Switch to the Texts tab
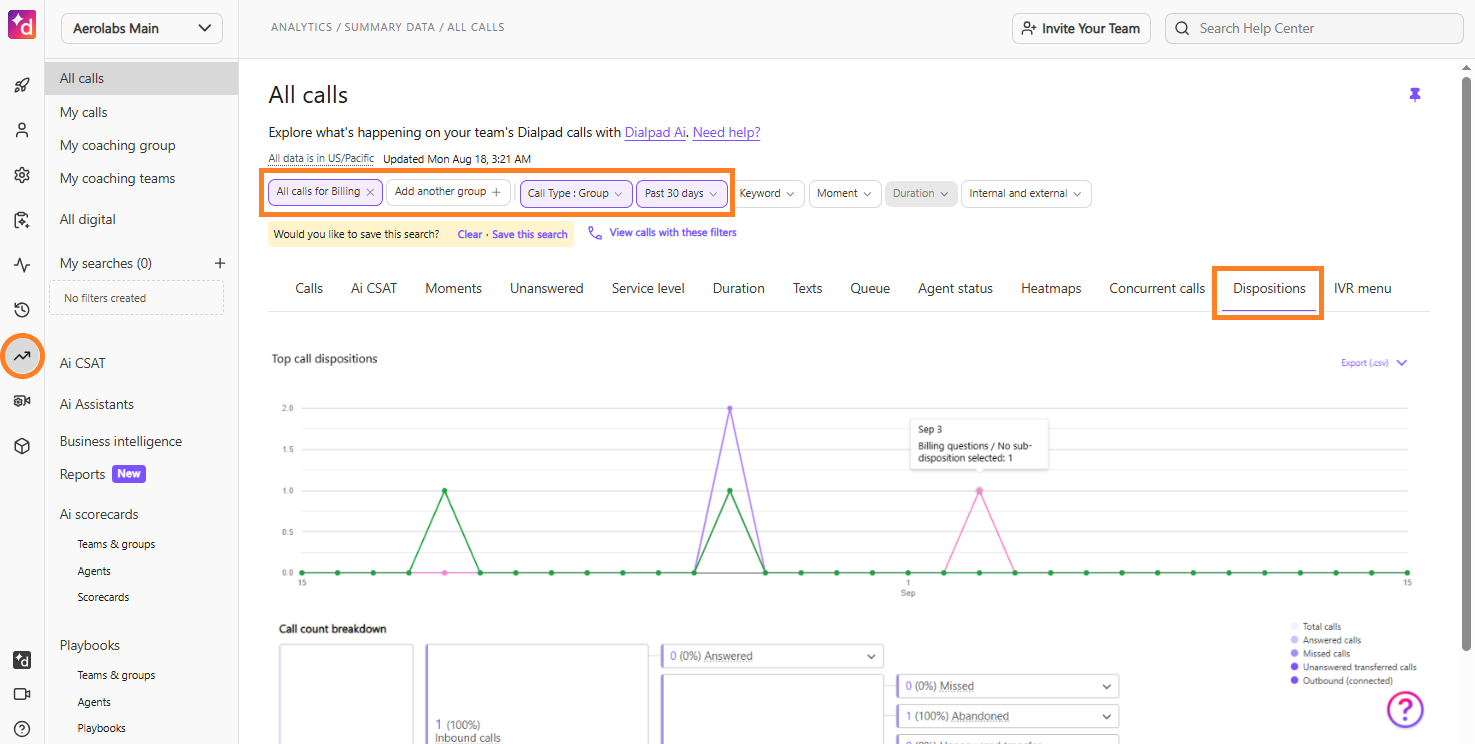Image resolution: width=1475 pixels, height=744 pixels. [807, 288]
